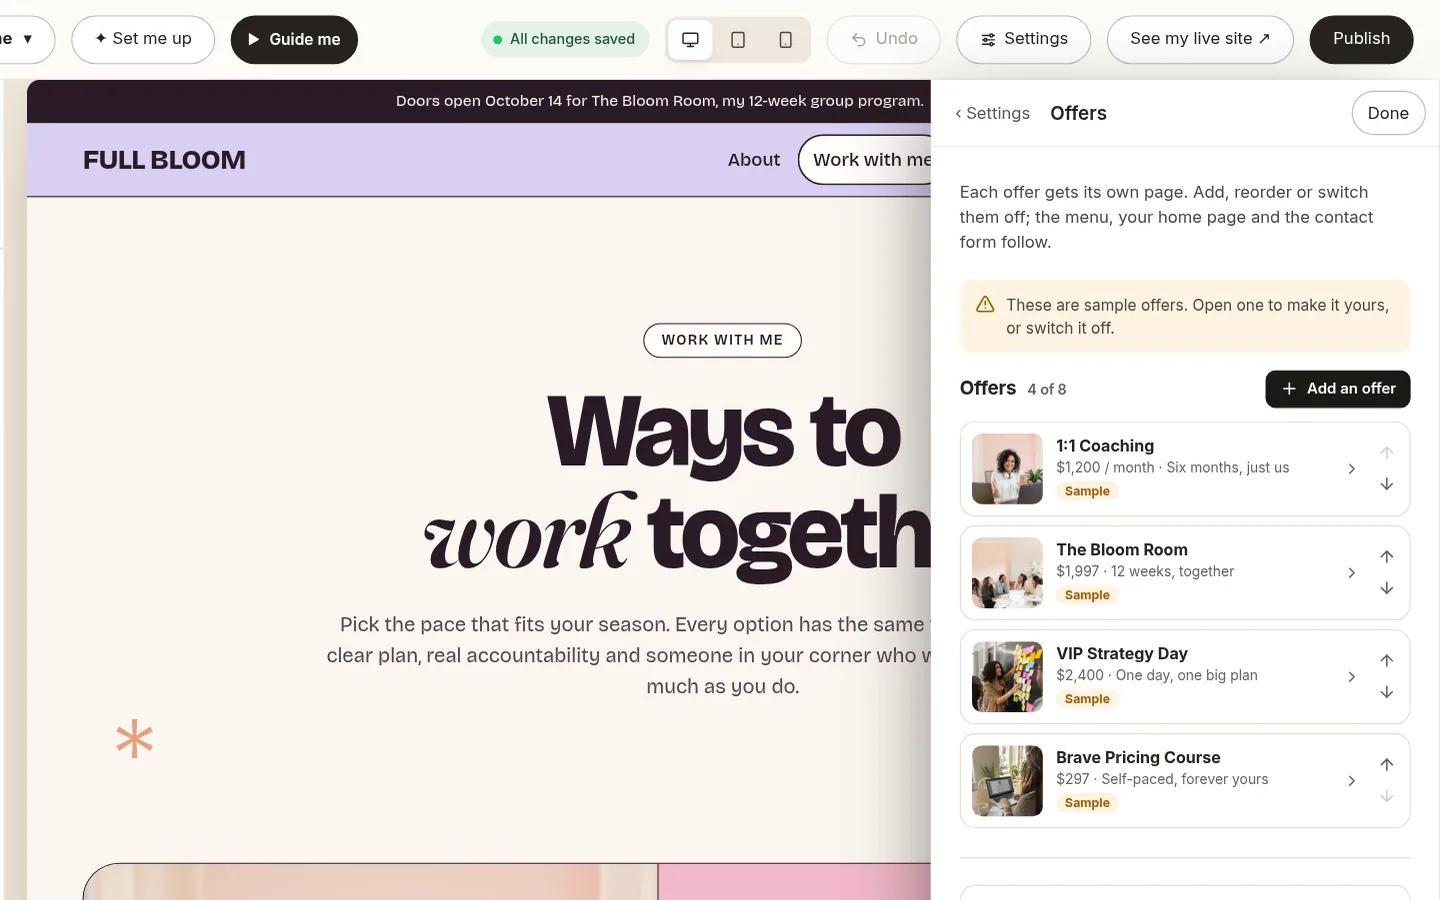Click '$1,200 / month' price text

pos(1105,468)
